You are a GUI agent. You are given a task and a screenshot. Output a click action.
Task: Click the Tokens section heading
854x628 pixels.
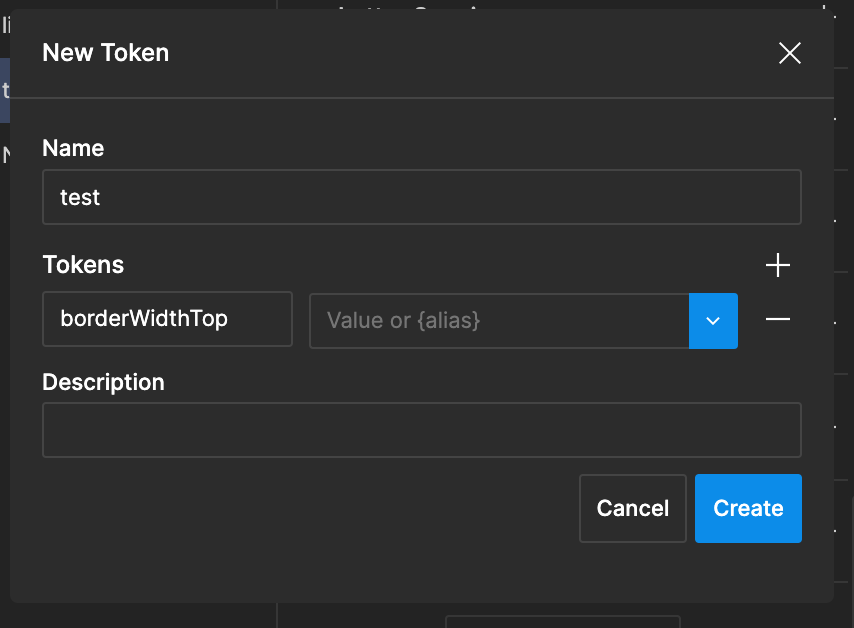click(x=83, y=264)
